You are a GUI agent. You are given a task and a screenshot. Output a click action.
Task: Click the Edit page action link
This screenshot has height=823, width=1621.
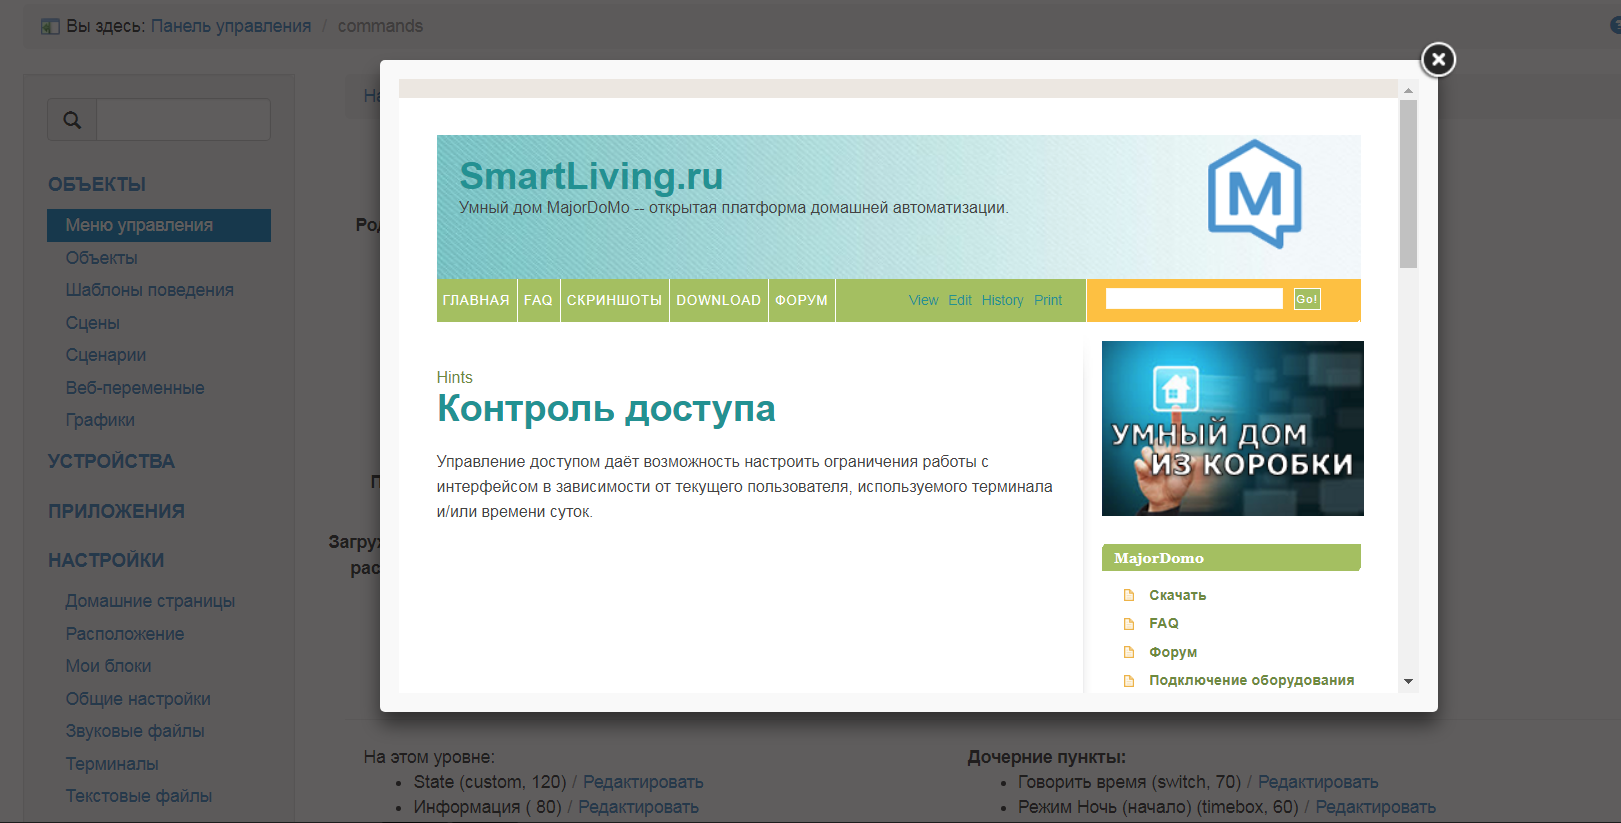pyautogui.click(x=960, y=300)
